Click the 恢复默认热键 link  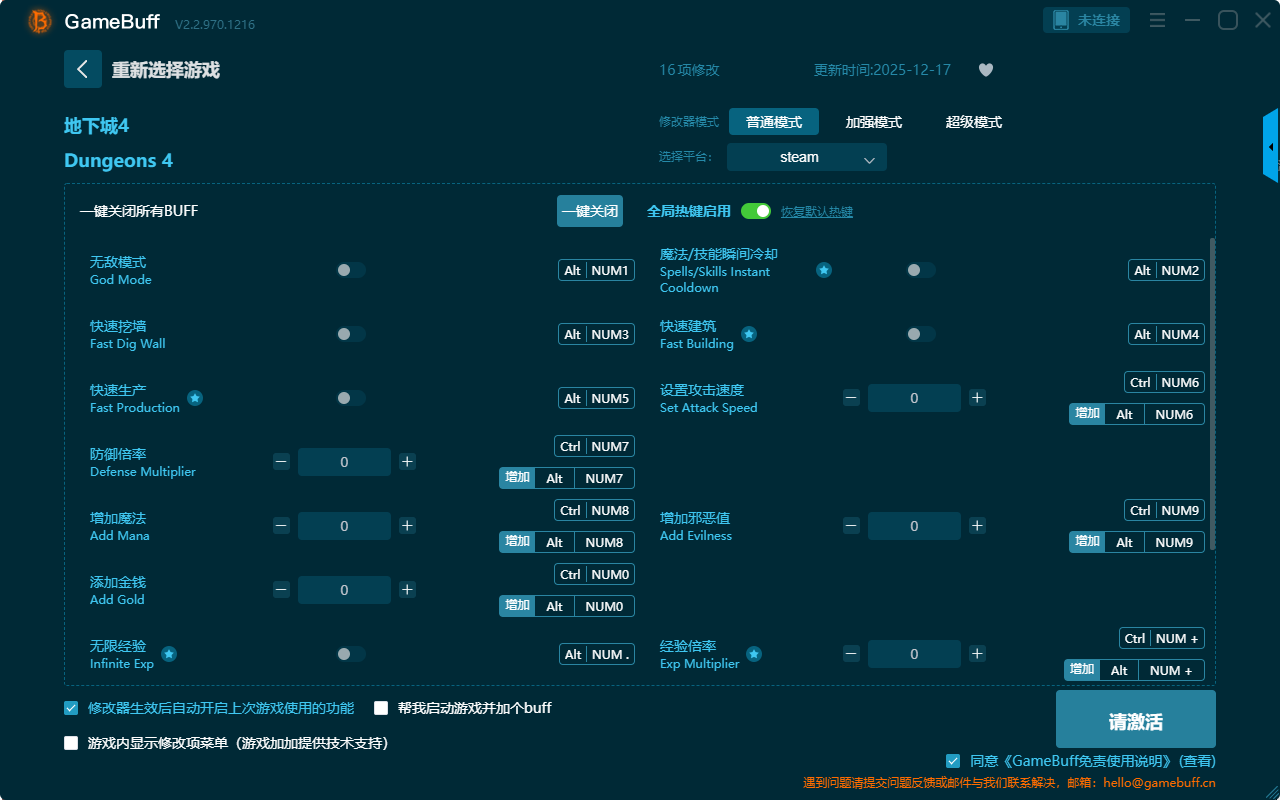816,212
